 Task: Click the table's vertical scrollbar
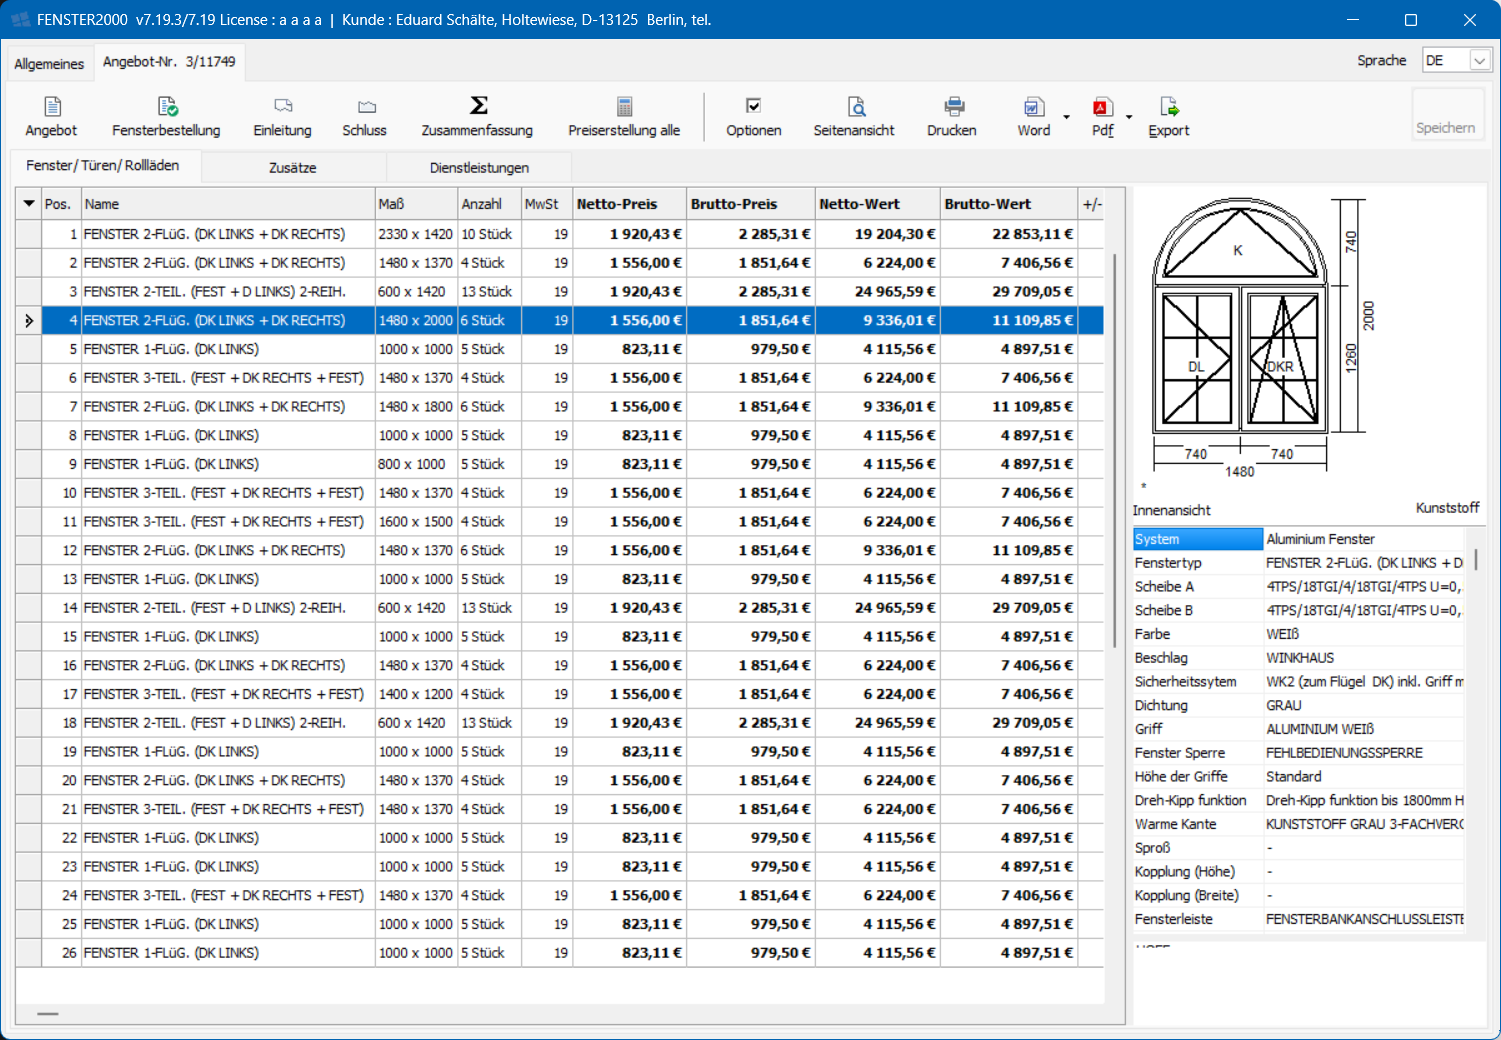click(x=1115, y=450)
